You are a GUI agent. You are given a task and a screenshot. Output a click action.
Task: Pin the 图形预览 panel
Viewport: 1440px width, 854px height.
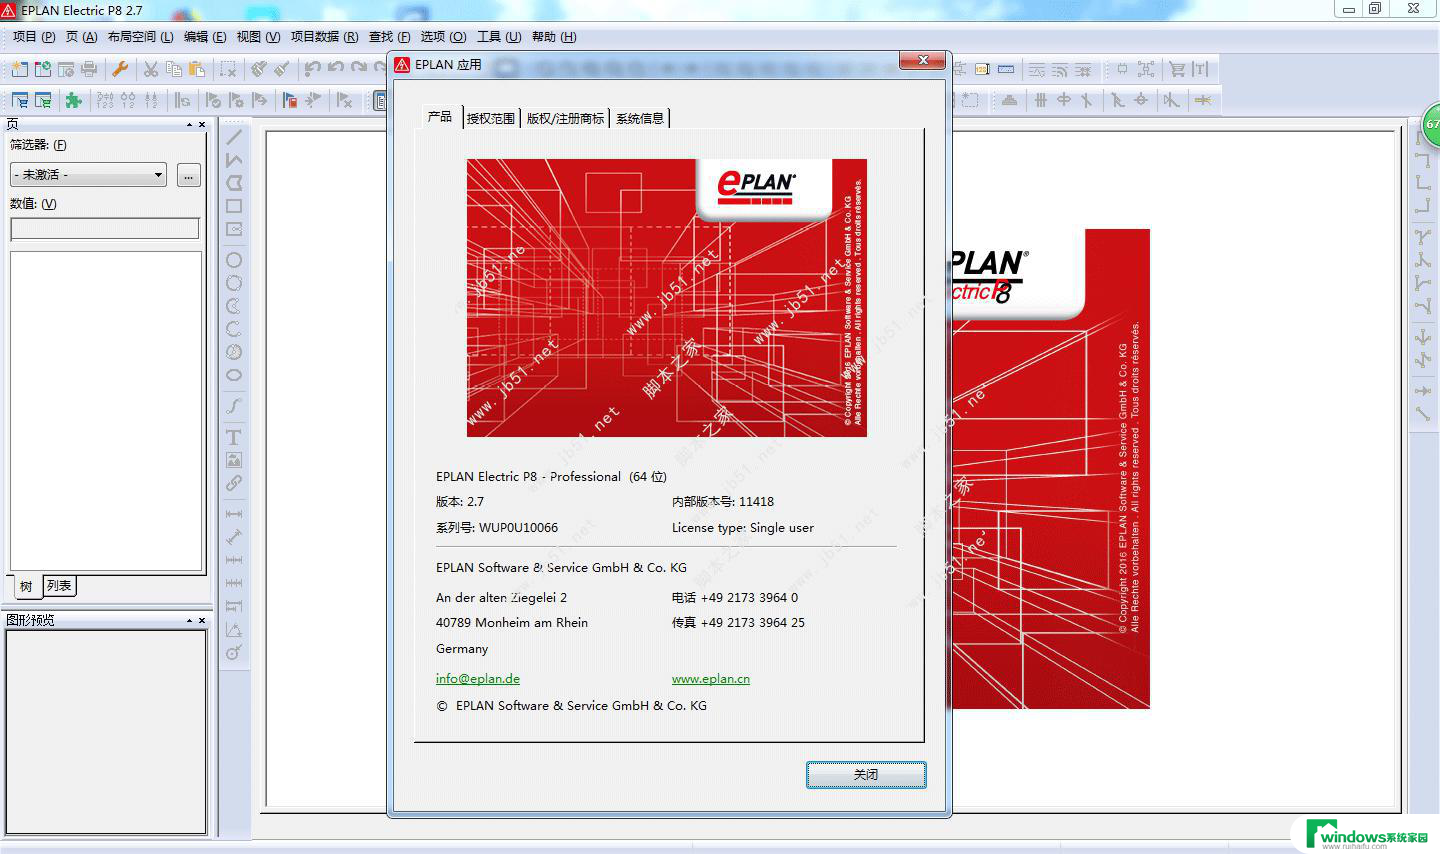pyautogui.click(x=189, y=621)
